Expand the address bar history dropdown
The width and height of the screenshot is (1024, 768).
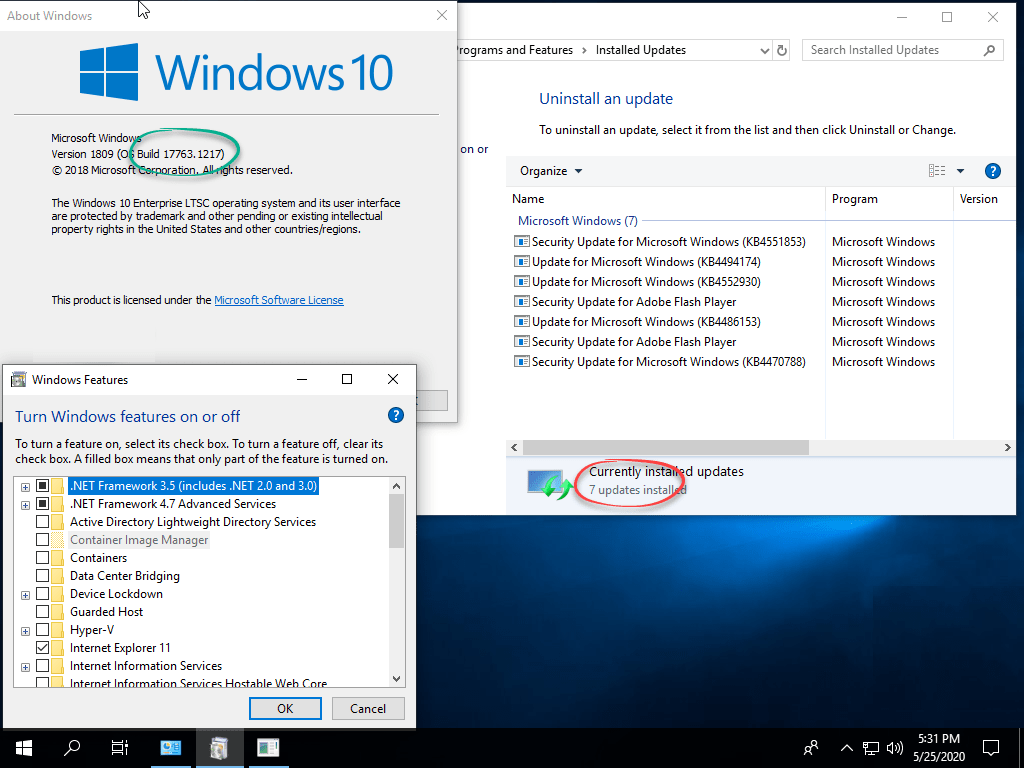click(765, 51)
